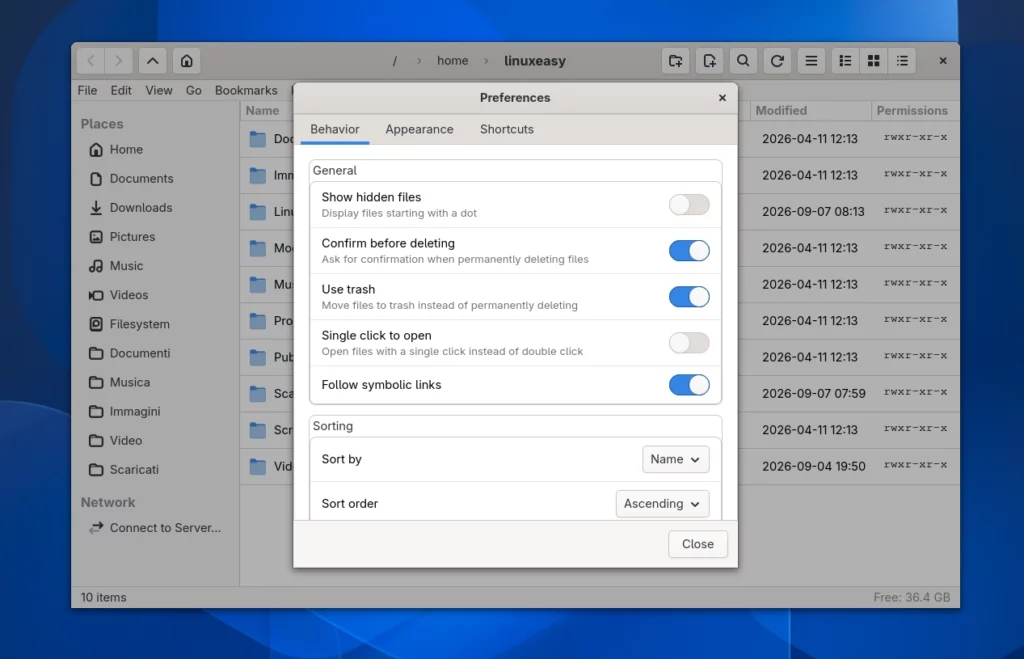Go back using the left arrow toolbar button
1024x659 pixels.
click(x=91, y=61)
